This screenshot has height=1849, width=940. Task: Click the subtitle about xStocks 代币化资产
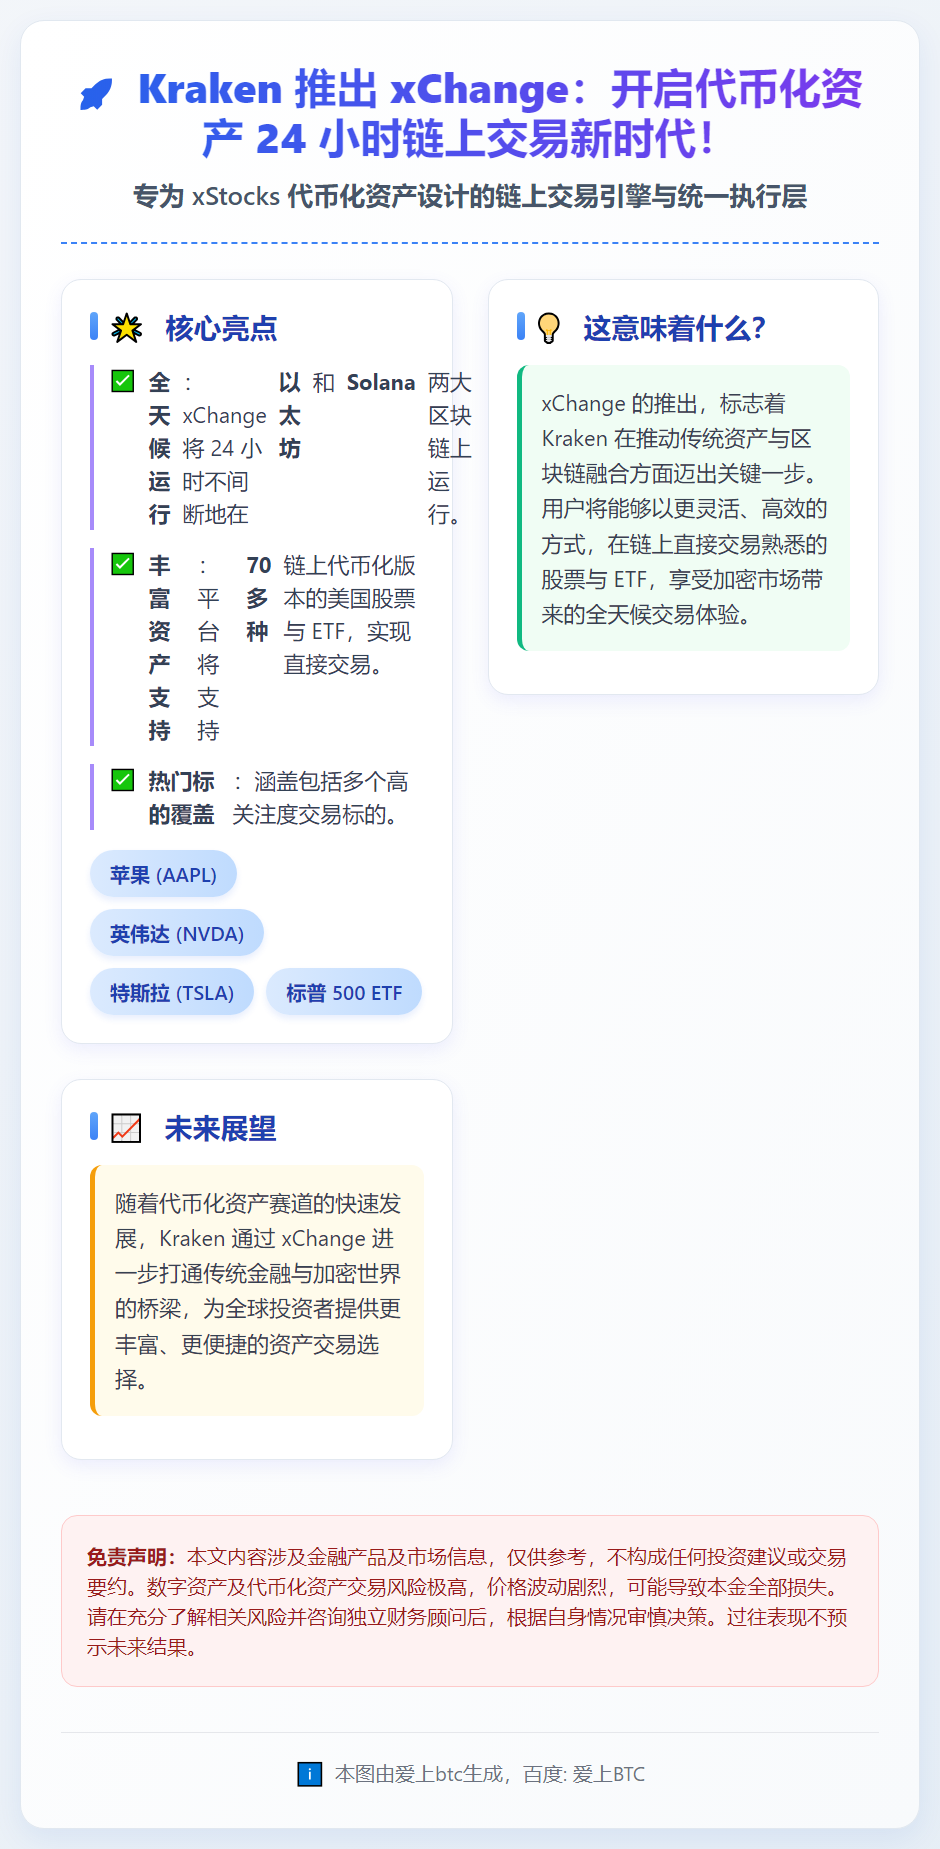[x=470, y=196]
